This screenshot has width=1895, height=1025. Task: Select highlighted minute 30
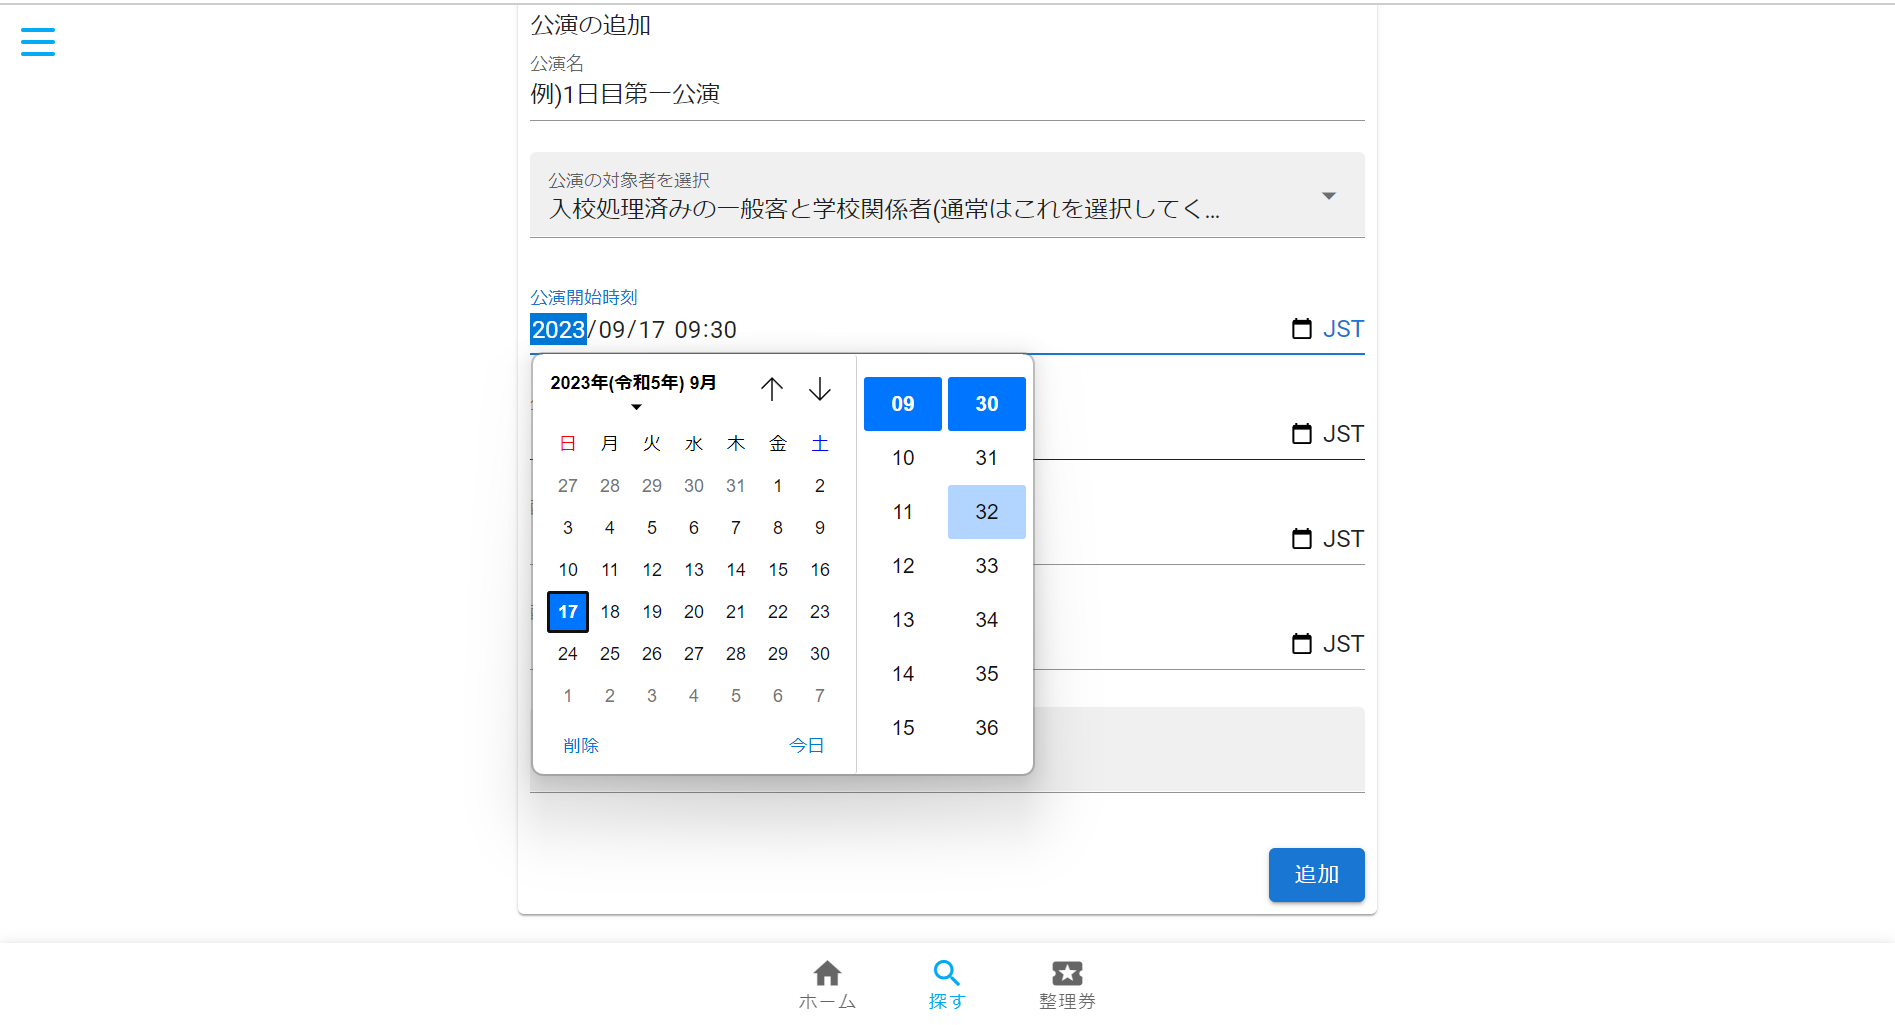point(987,404)
